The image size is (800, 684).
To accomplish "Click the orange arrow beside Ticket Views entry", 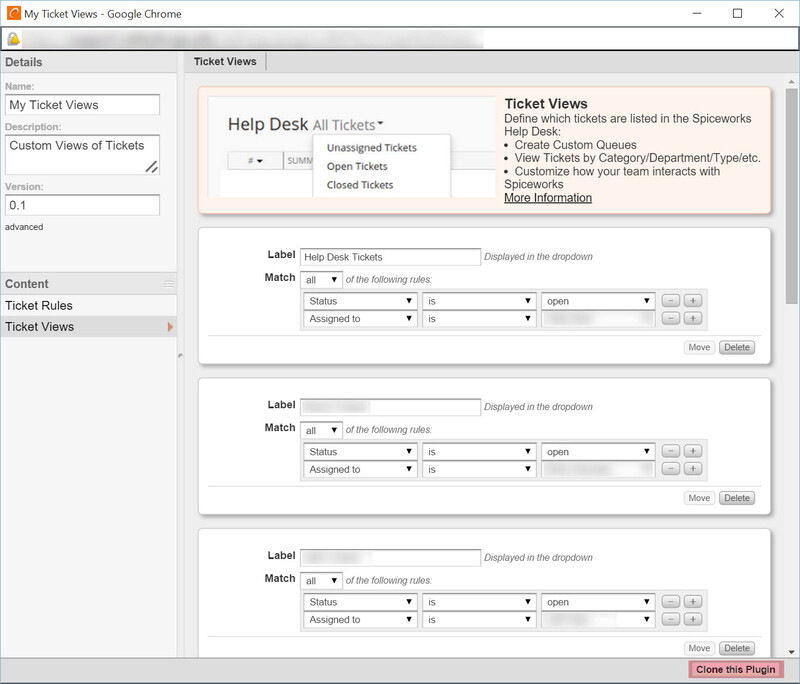I will pyautogui.click(x=172, y=326).
